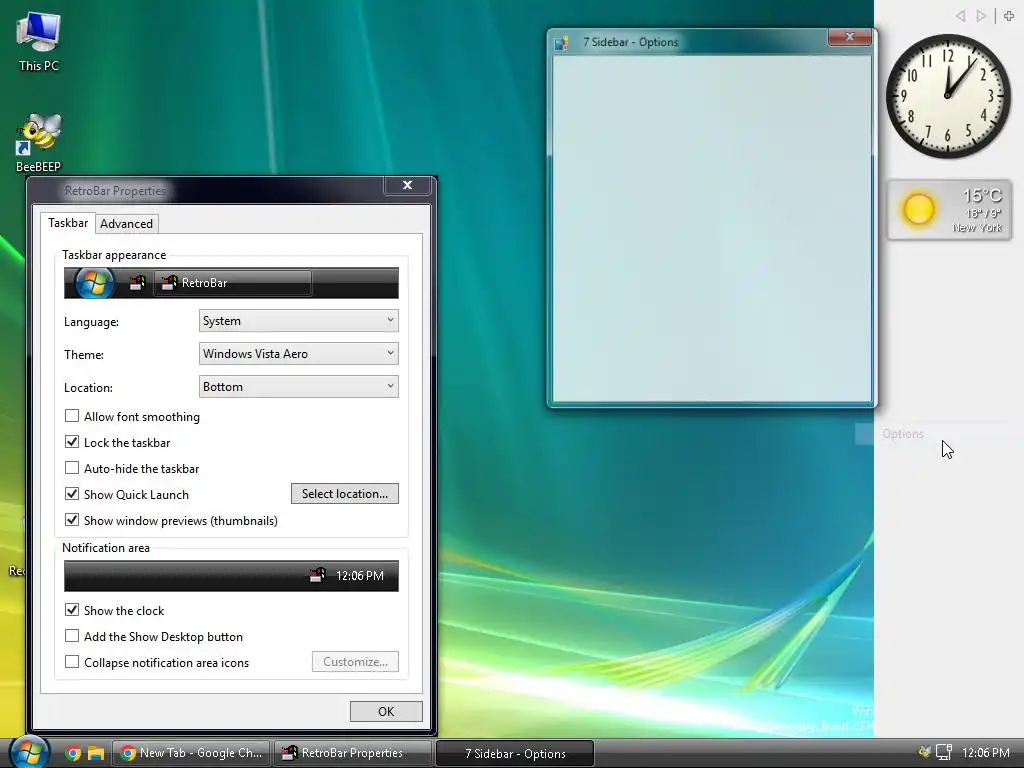1024x768 pixels.
Task: Click the network monitor tray icon
Action: (x=944, y=752)
